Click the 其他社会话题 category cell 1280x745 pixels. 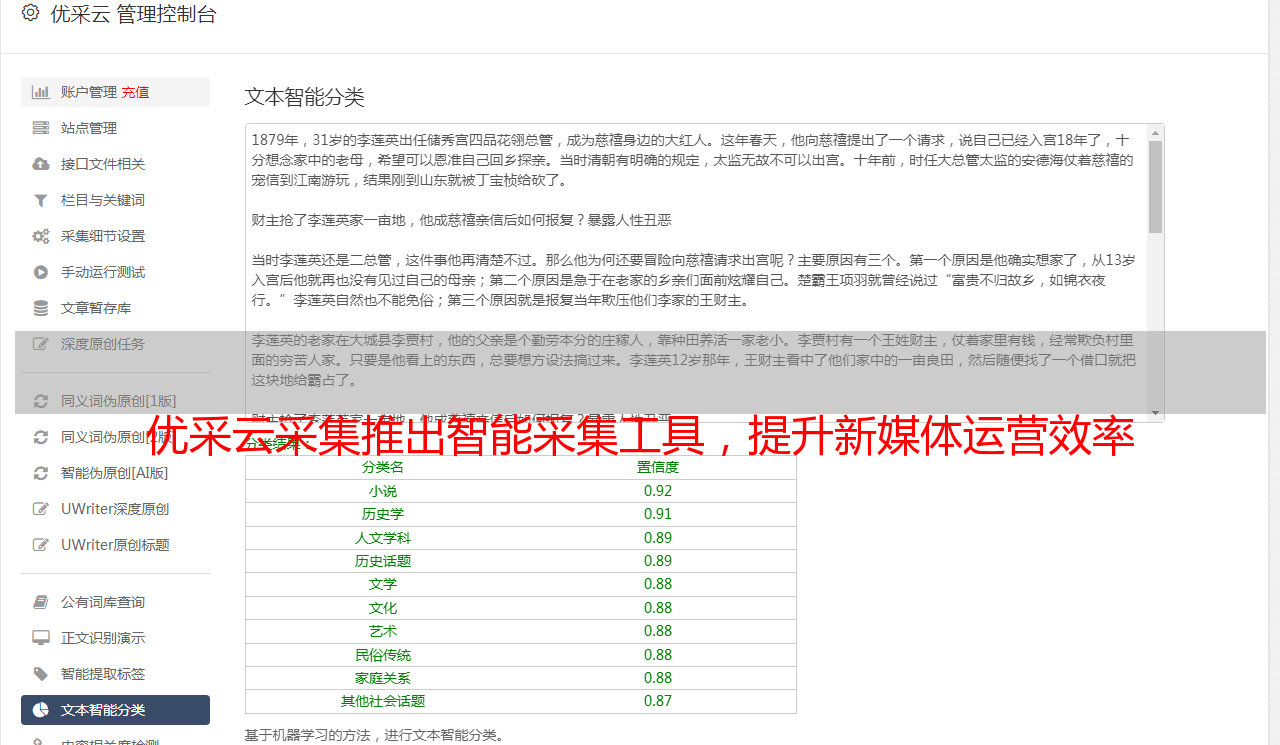pyautogui.click(x=383, y=701)
